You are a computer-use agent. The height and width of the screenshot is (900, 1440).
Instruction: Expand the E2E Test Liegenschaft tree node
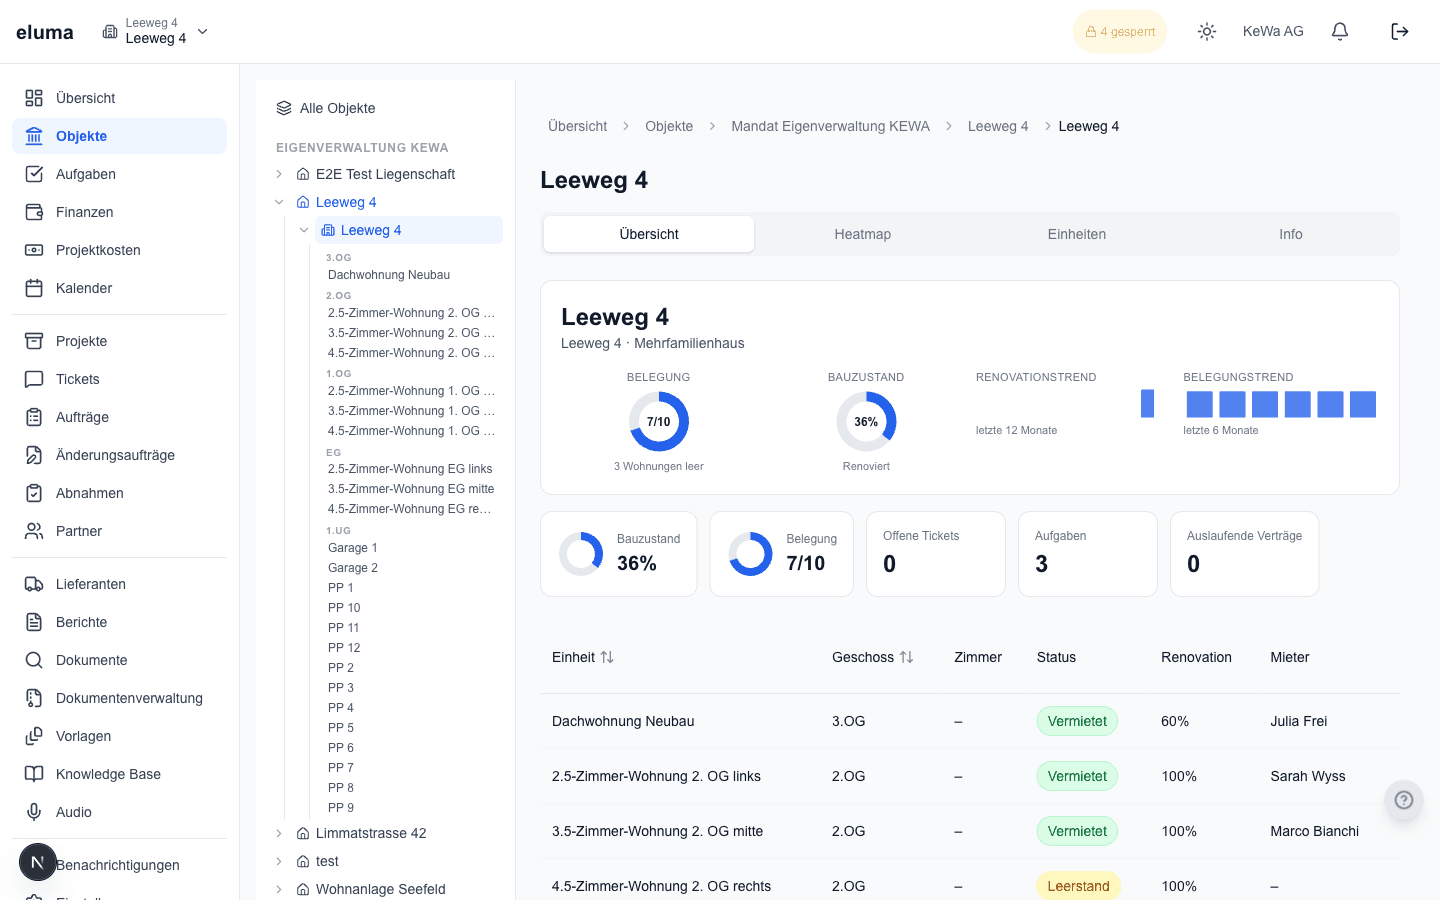279,174
